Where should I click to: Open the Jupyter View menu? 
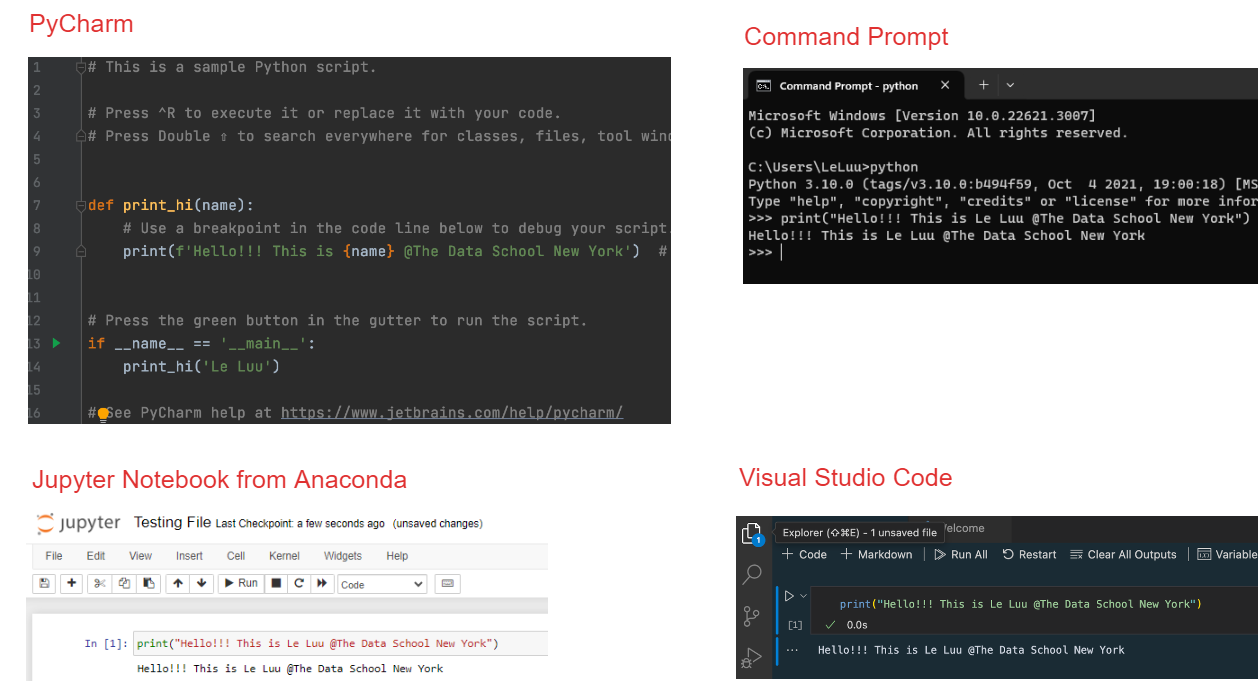coord(141,556)
